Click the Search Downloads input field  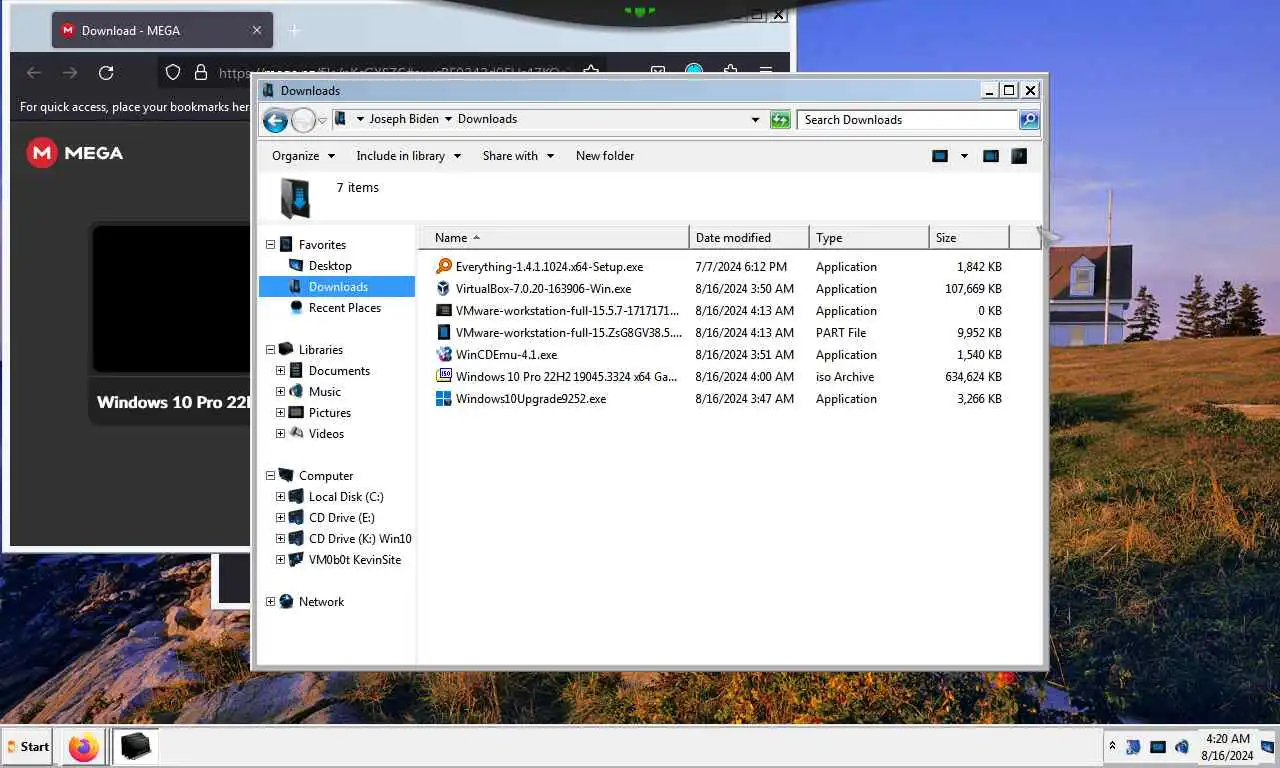[x=908, y=120]
